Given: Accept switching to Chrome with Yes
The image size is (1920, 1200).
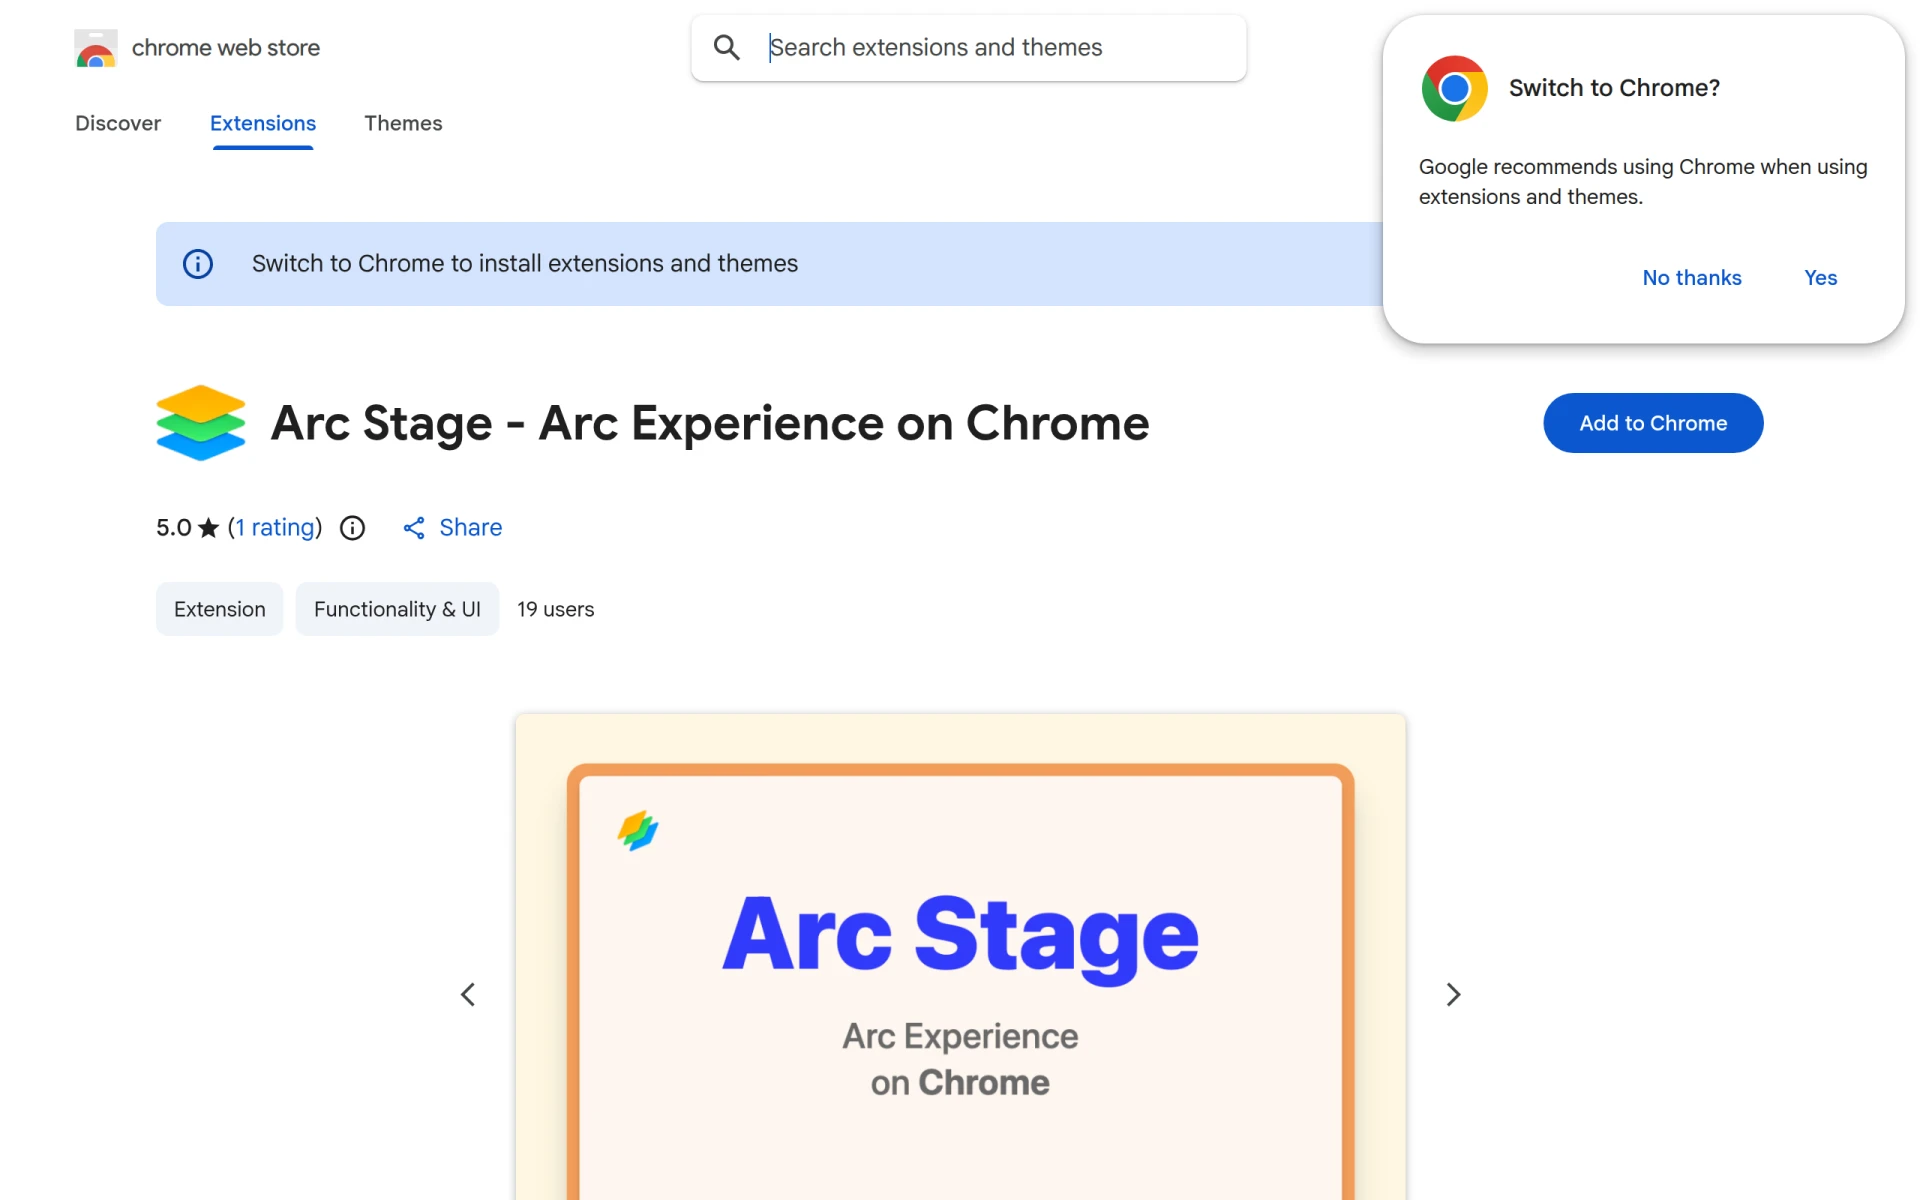Looking at the screenshot, I should (1821, 278).
